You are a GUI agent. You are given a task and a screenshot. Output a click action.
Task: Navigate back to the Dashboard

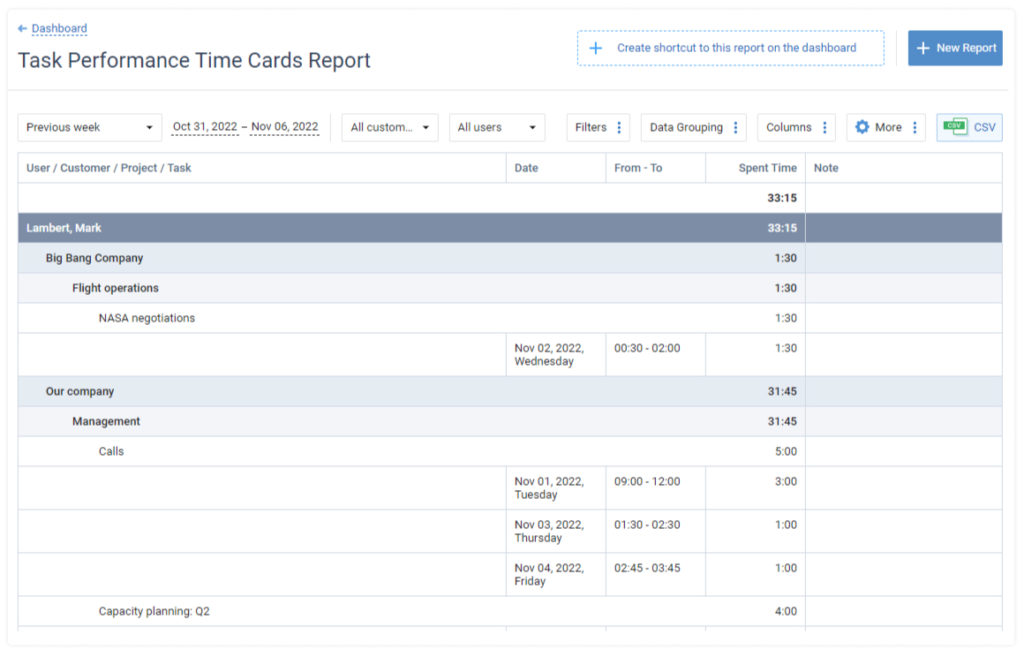58,28
